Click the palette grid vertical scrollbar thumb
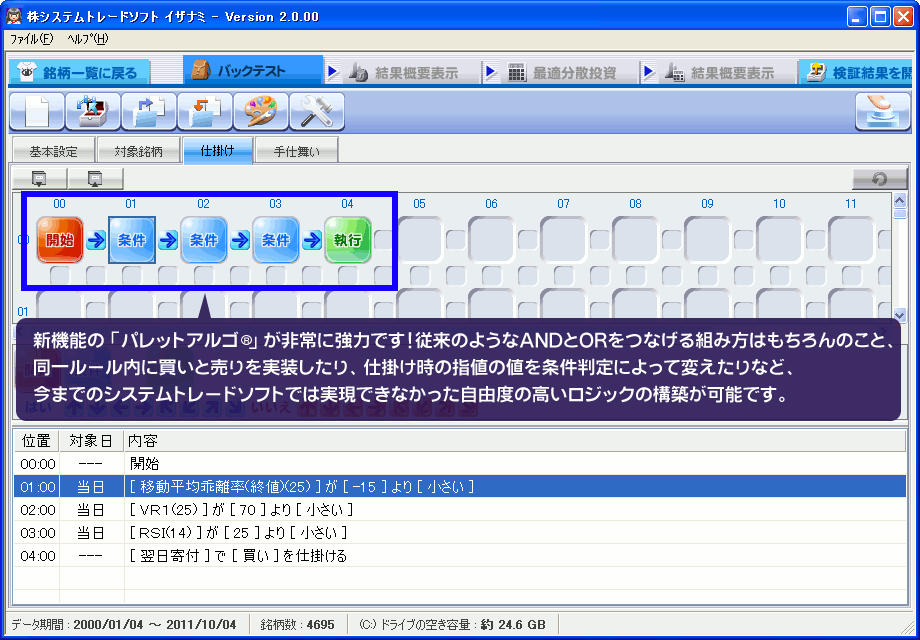 coord(899,214)
